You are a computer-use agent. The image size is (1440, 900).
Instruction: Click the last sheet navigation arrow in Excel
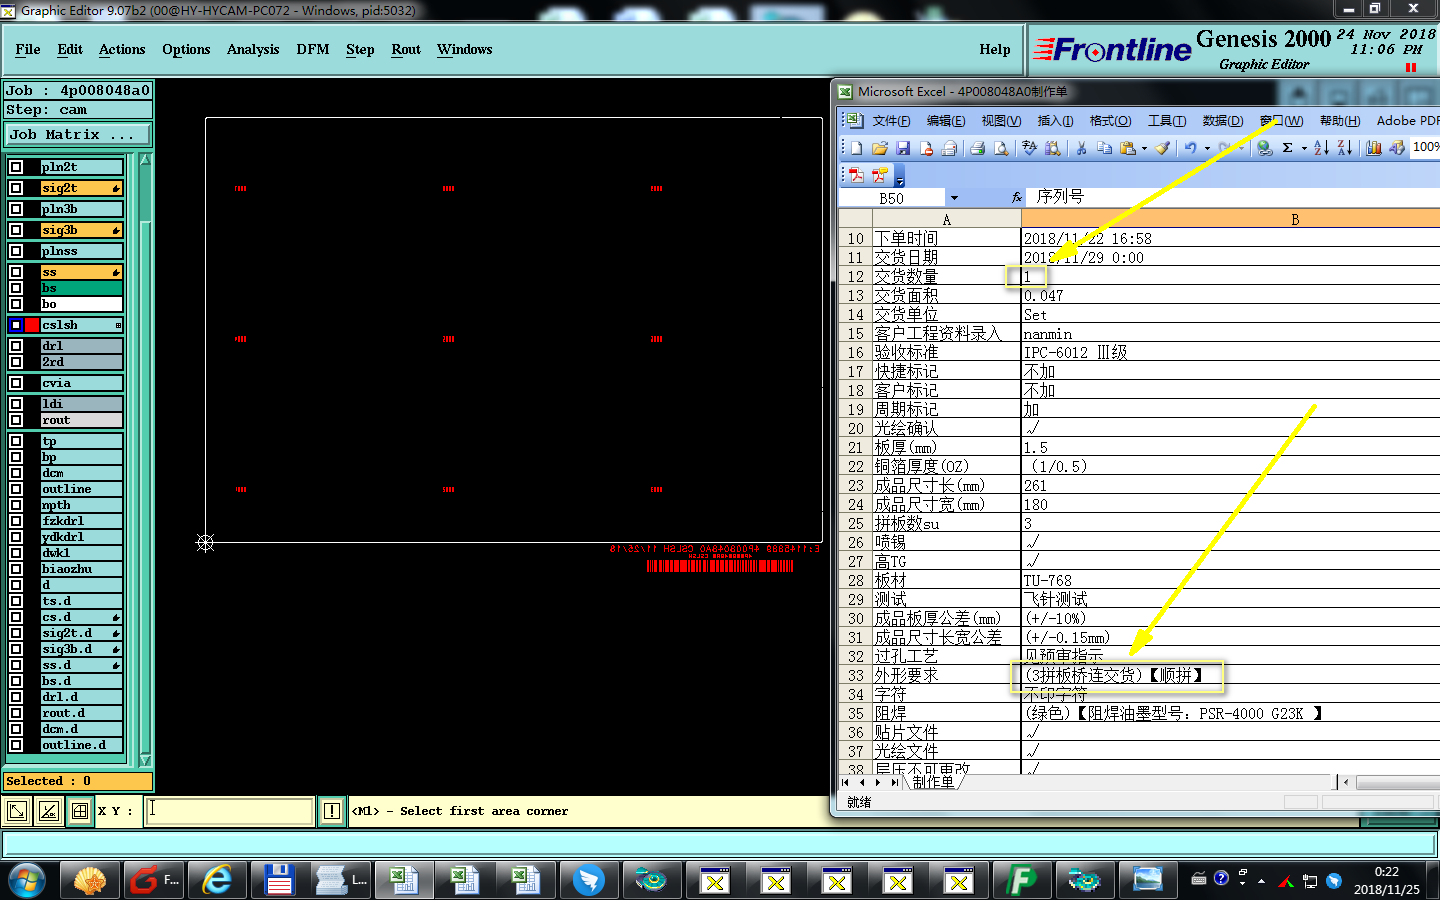(895, 782)
